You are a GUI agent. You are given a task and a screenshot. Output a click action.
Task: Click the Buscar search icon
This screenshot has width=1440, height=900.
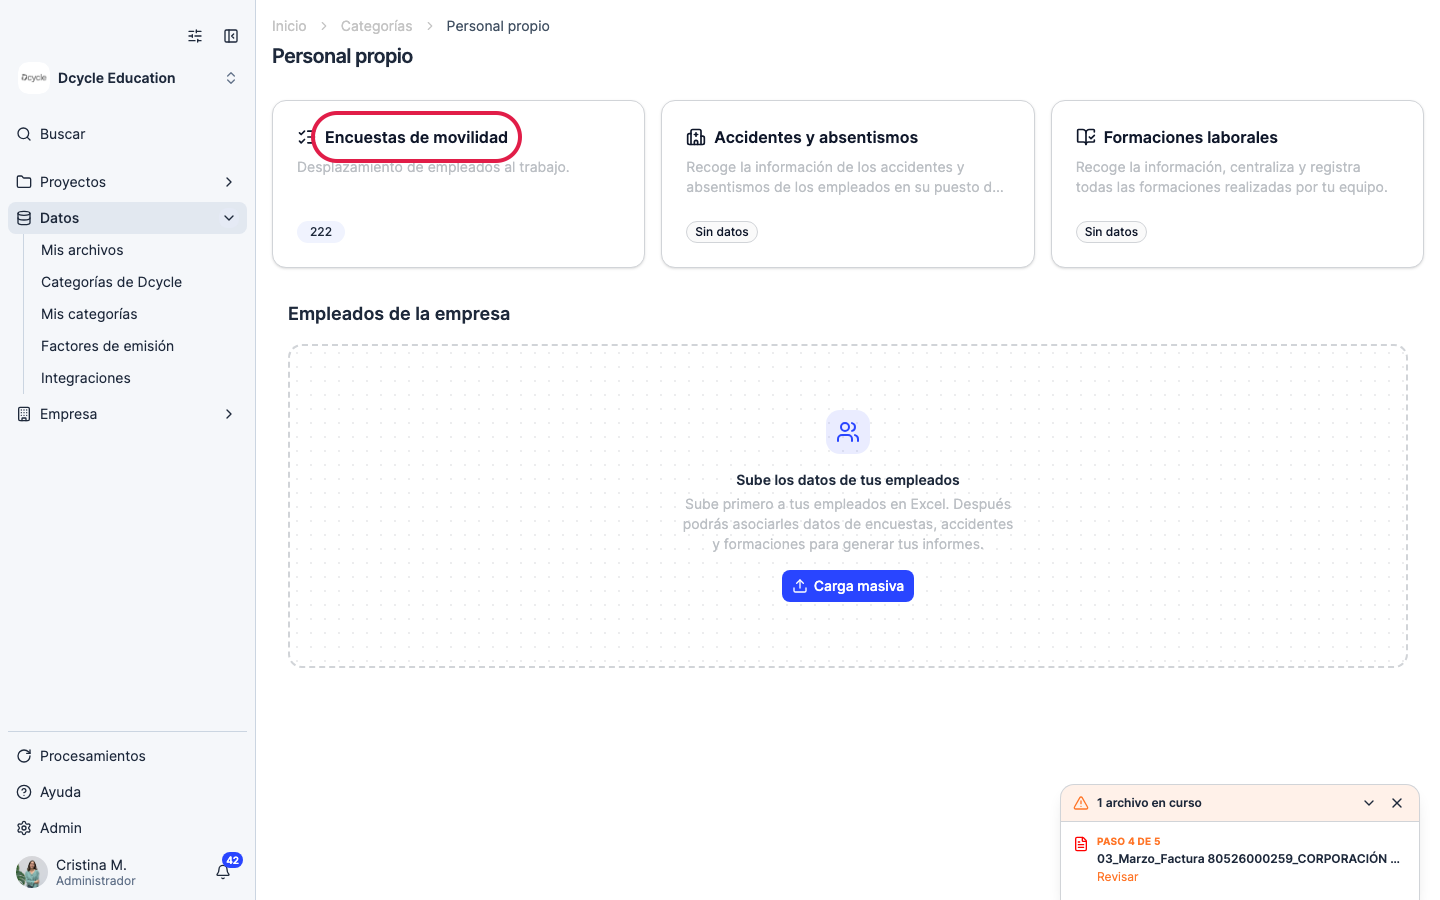24,134
